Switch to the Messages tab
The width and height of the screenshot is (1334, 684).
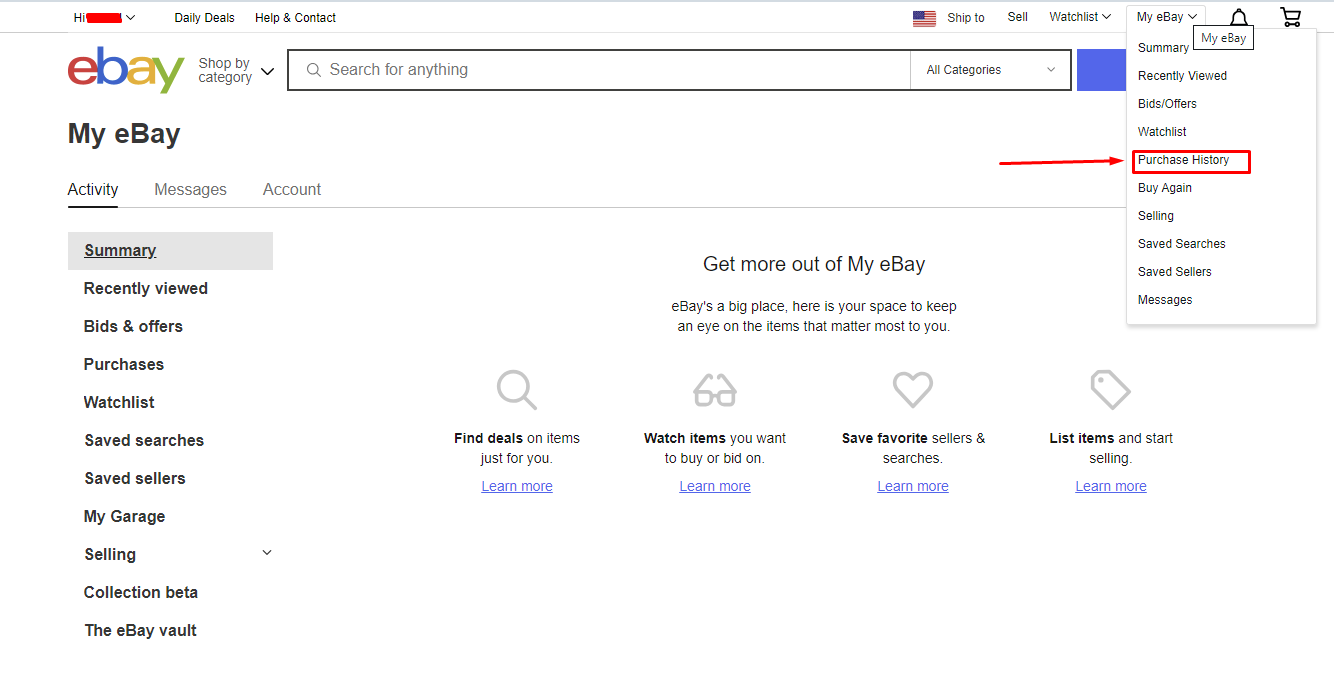(x=190, y=189)
